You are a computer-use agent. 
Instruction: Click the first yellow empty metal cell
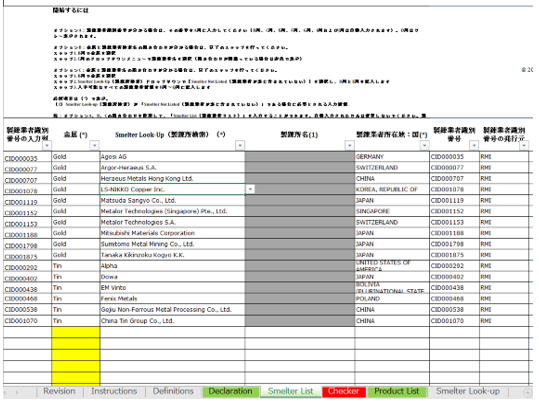click(x=76, y=332)
